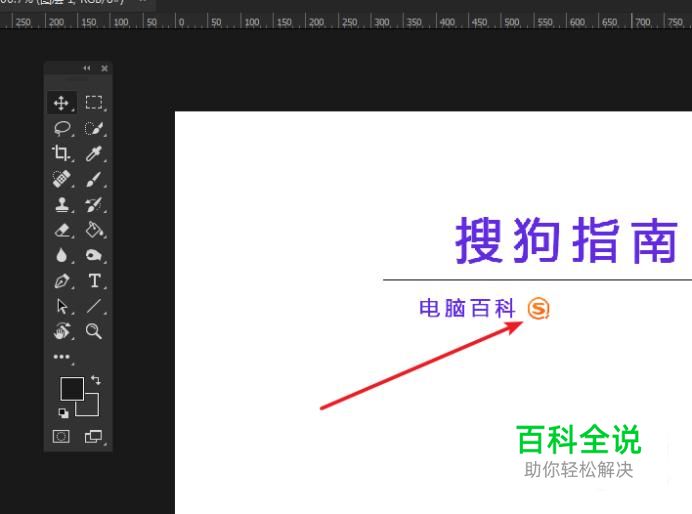Viewport: 692px width, 514px height.
Task: Select the History Brush tool
Action: 94,205
